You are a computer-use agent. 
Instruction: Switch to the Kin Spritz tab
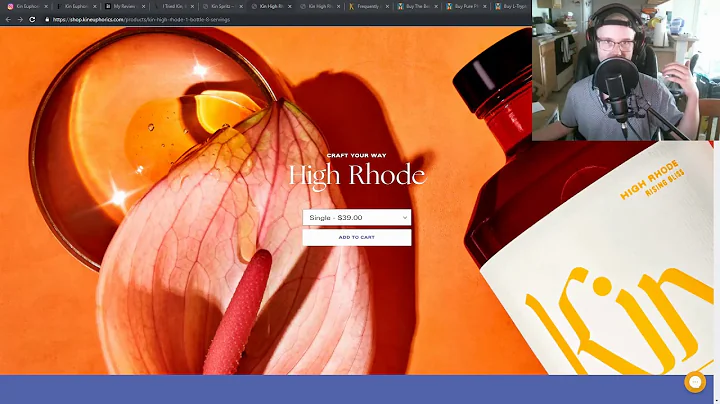[221, 6]
